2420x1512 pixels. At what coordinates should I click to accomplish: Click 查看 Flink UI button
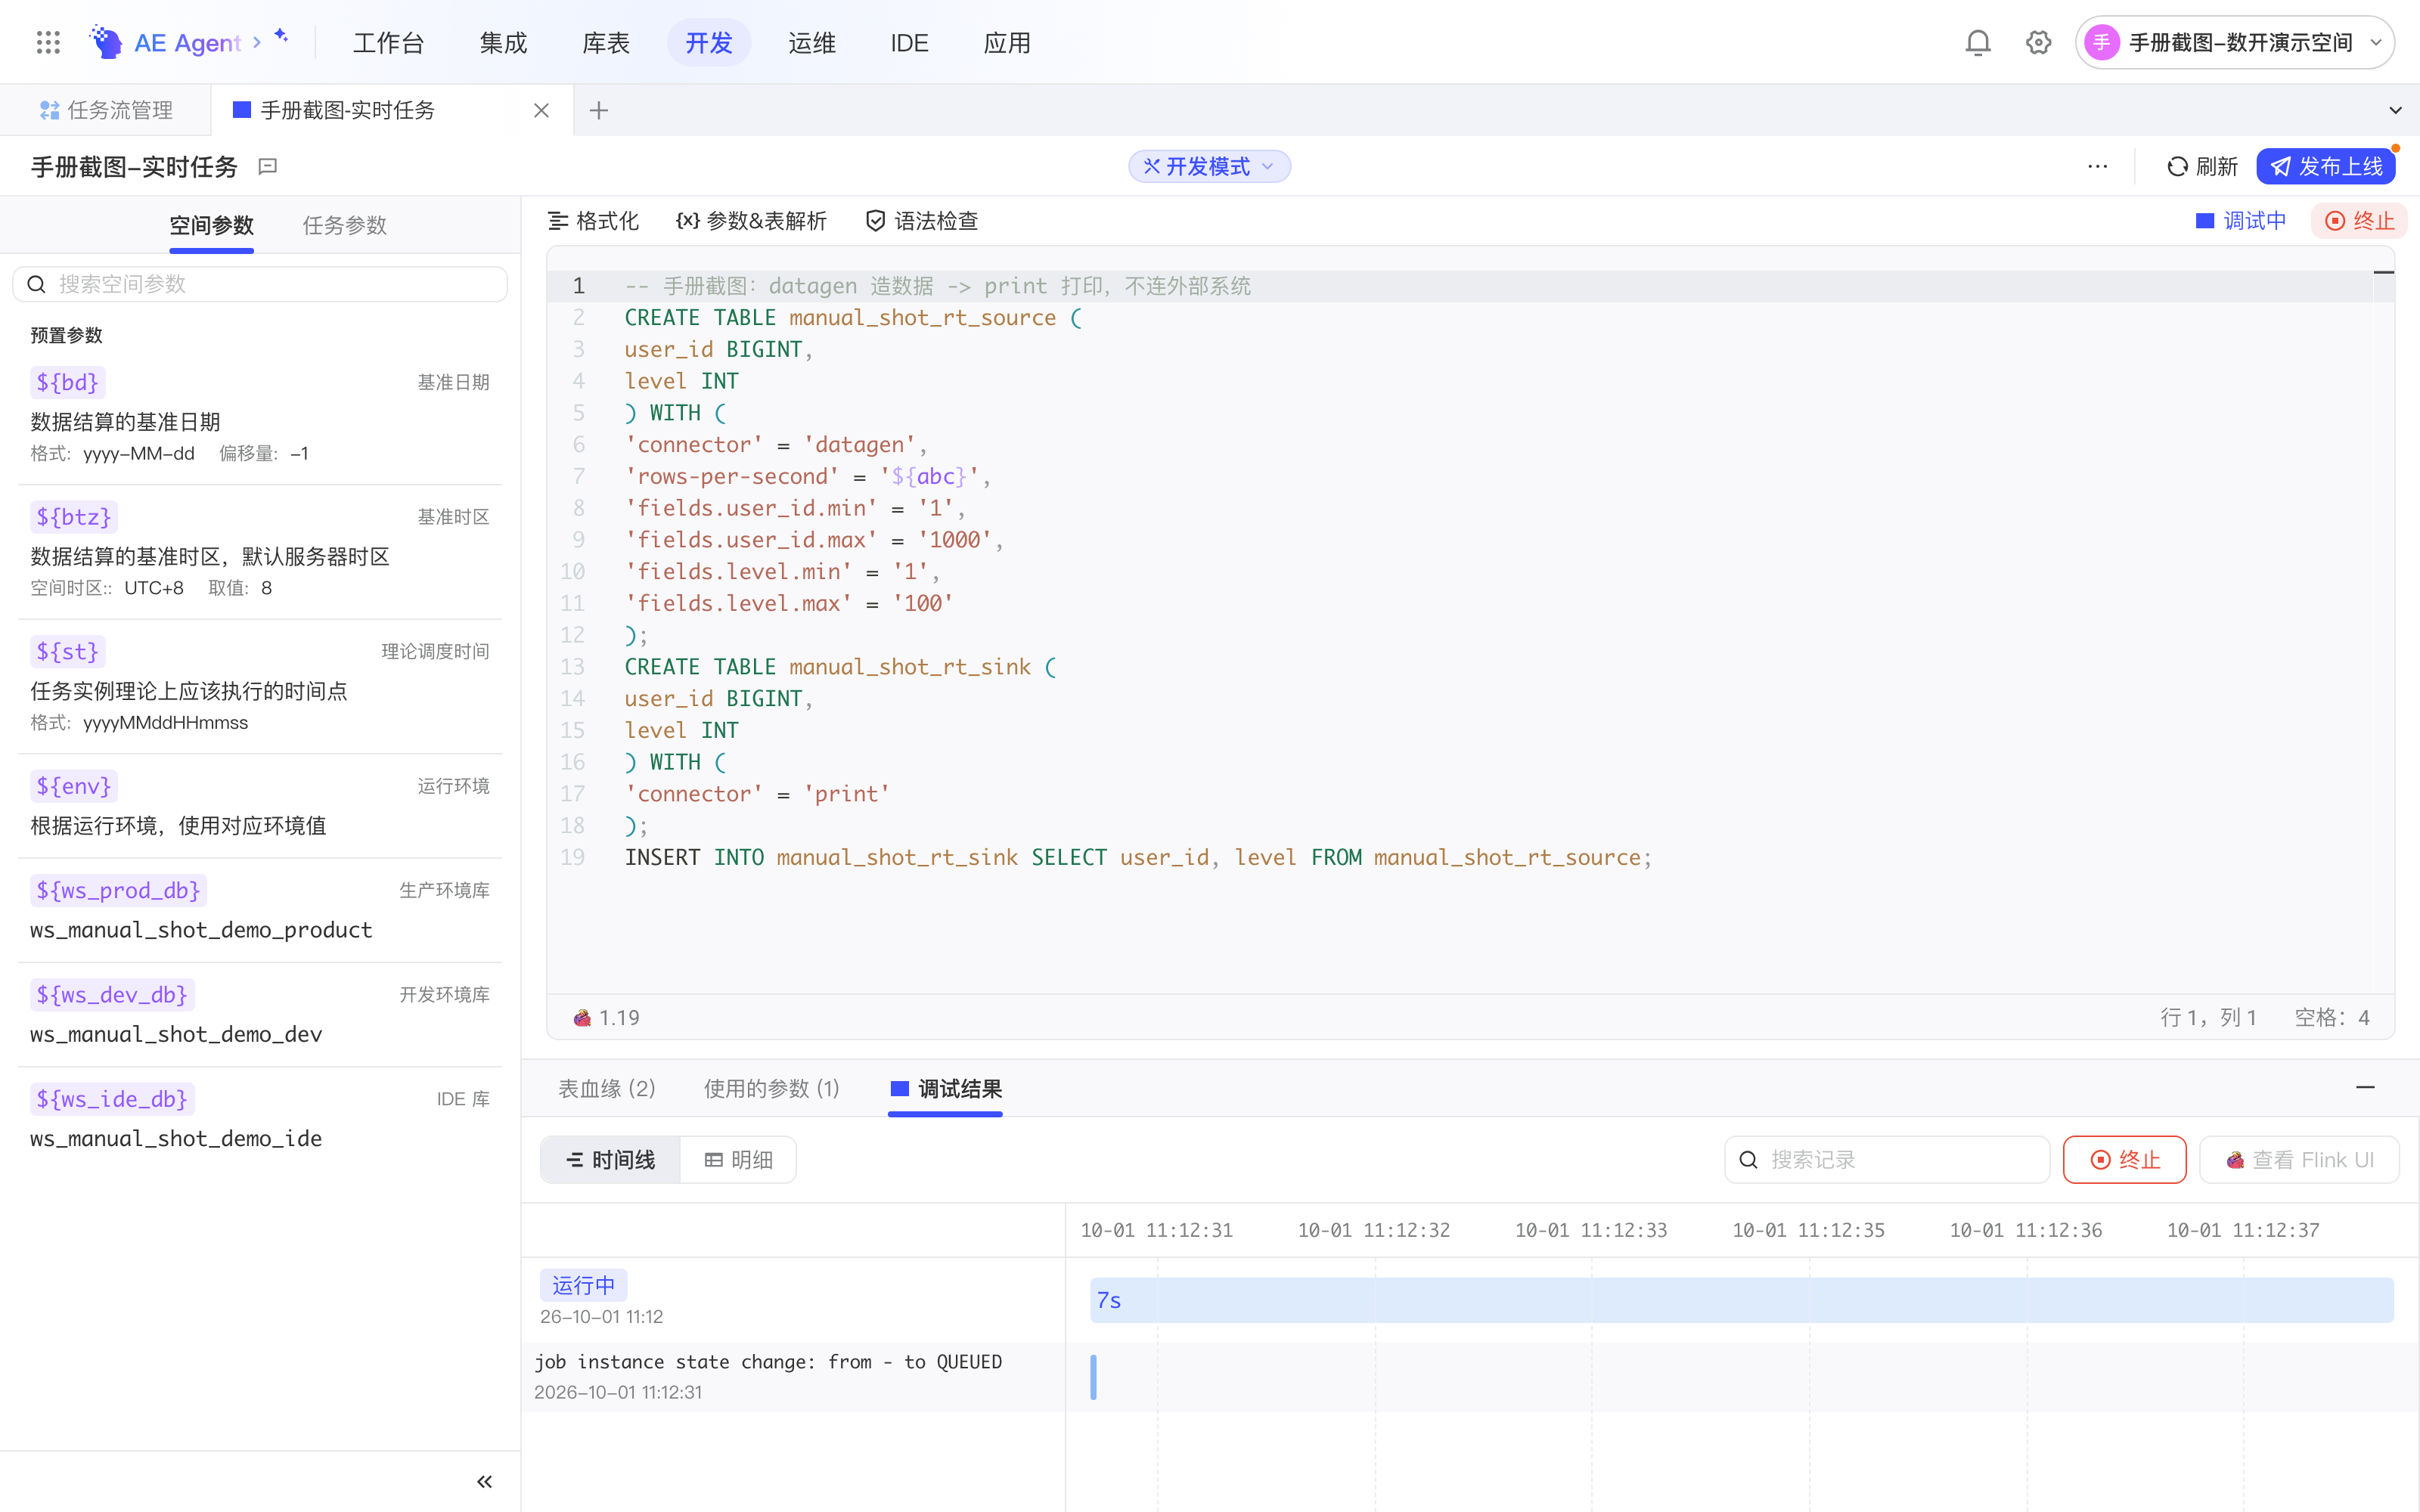click(2299, 1159)
